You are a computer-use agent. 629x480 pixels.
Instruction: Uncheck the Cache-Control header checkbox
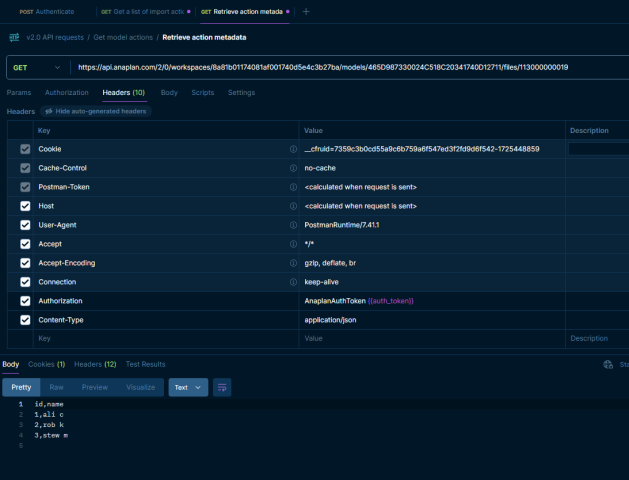pos(25,168)
